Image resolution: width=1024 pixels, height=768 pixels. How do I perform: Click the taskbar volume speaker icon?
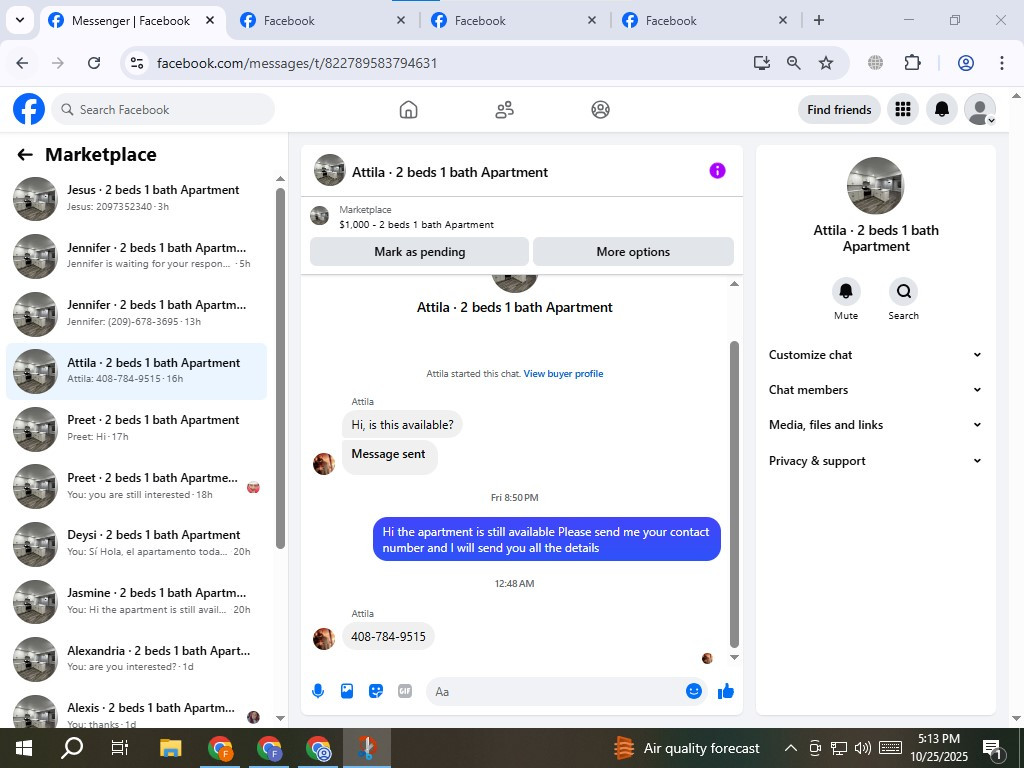click(x=863, y=748)
